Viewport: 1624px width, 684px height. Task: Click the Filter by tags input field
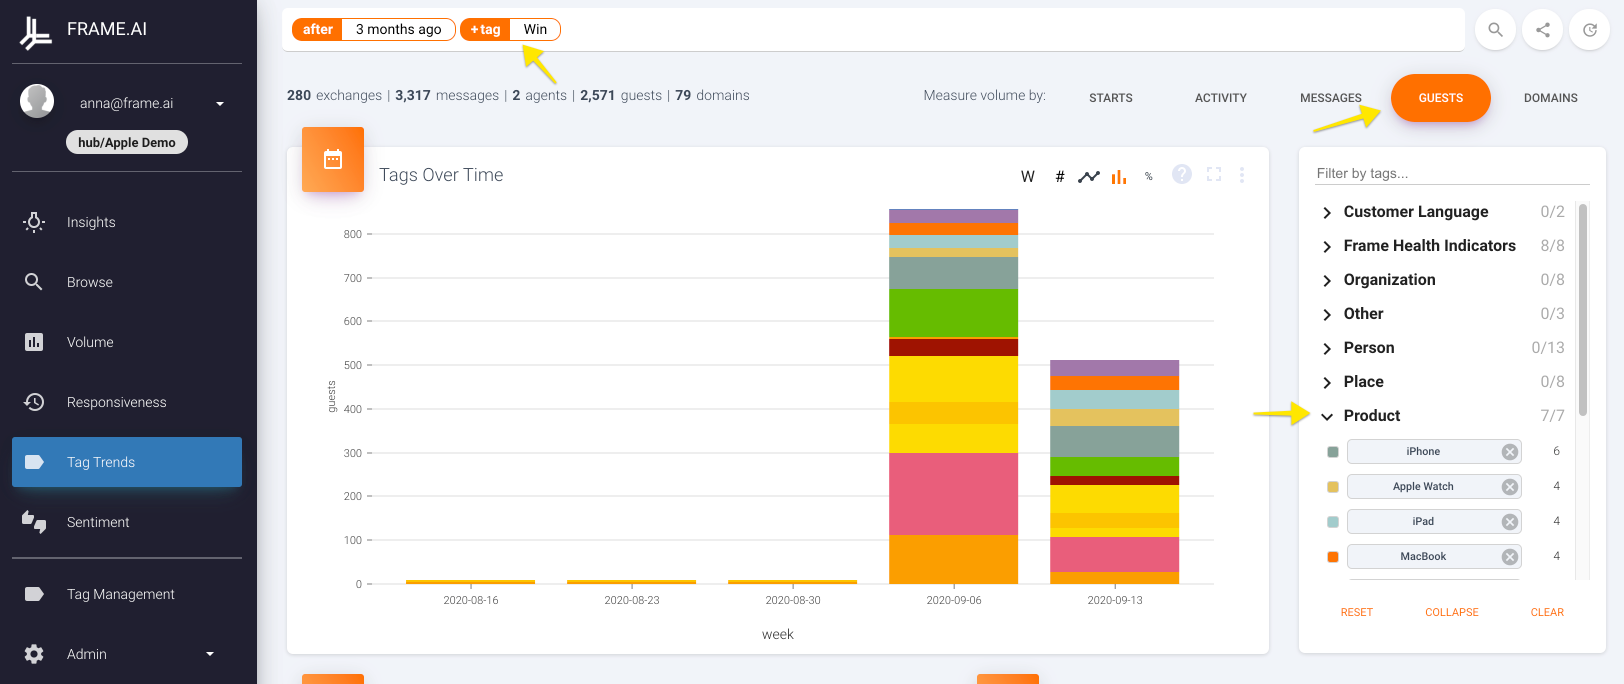(x=1452, y=173)
